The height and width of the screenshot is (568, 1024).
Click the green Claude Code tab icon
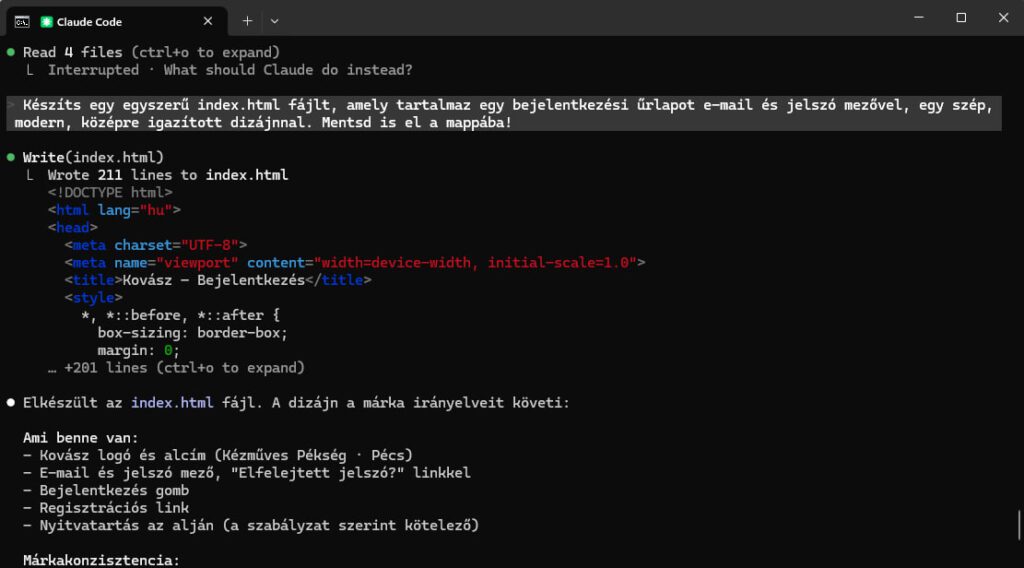pos(46,21)
